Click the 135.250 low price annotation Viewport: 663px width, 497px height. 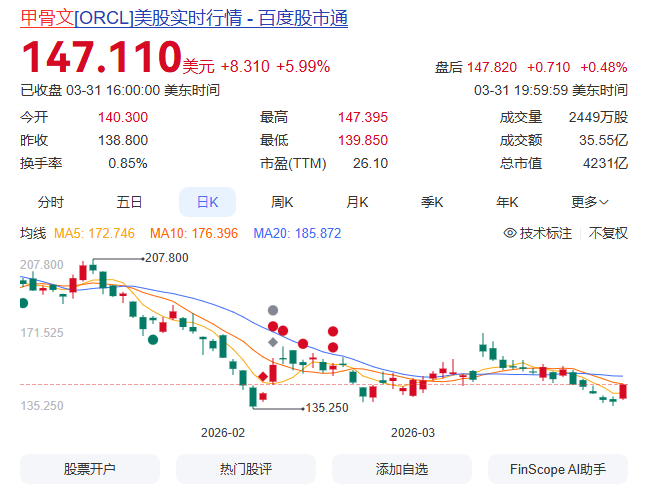pyautogui.click(x=327, y=408)
